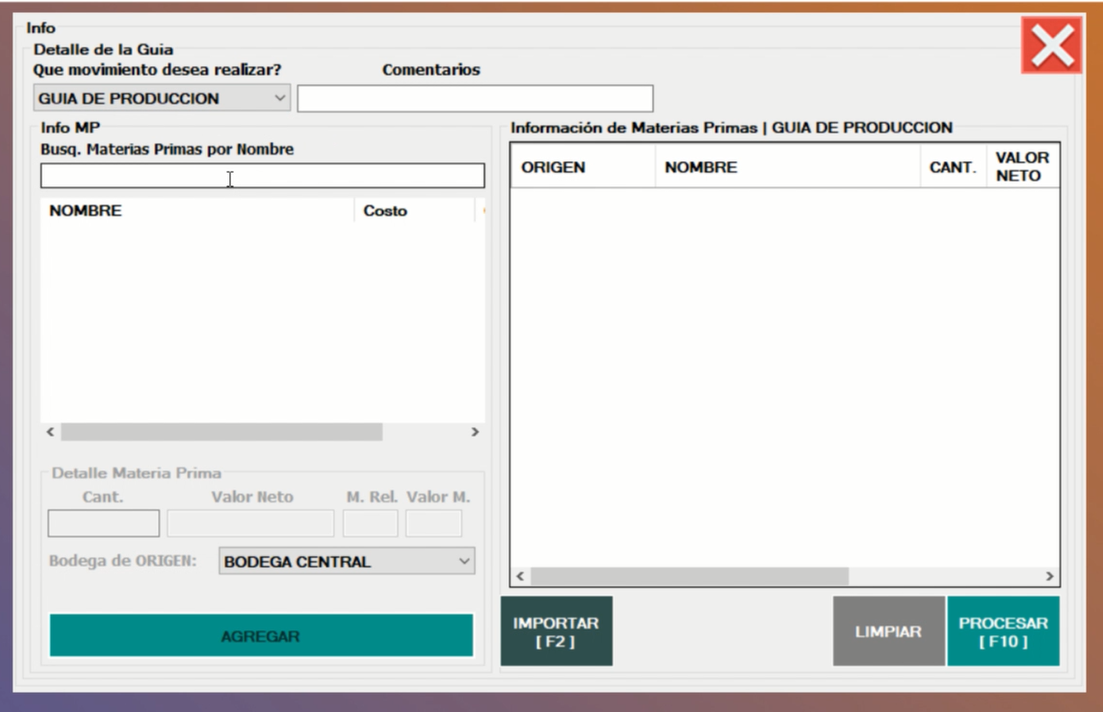Sort left list by NOMBRE column header
Viewport: 1103px width, 712px height.
(x=196, y=211)
